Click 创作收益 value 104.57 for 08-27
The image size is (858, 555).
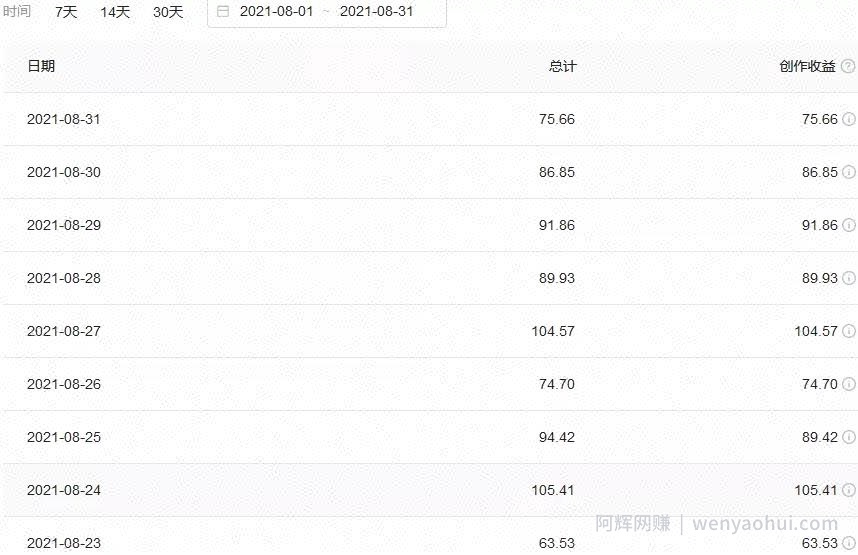coord(816,331)
